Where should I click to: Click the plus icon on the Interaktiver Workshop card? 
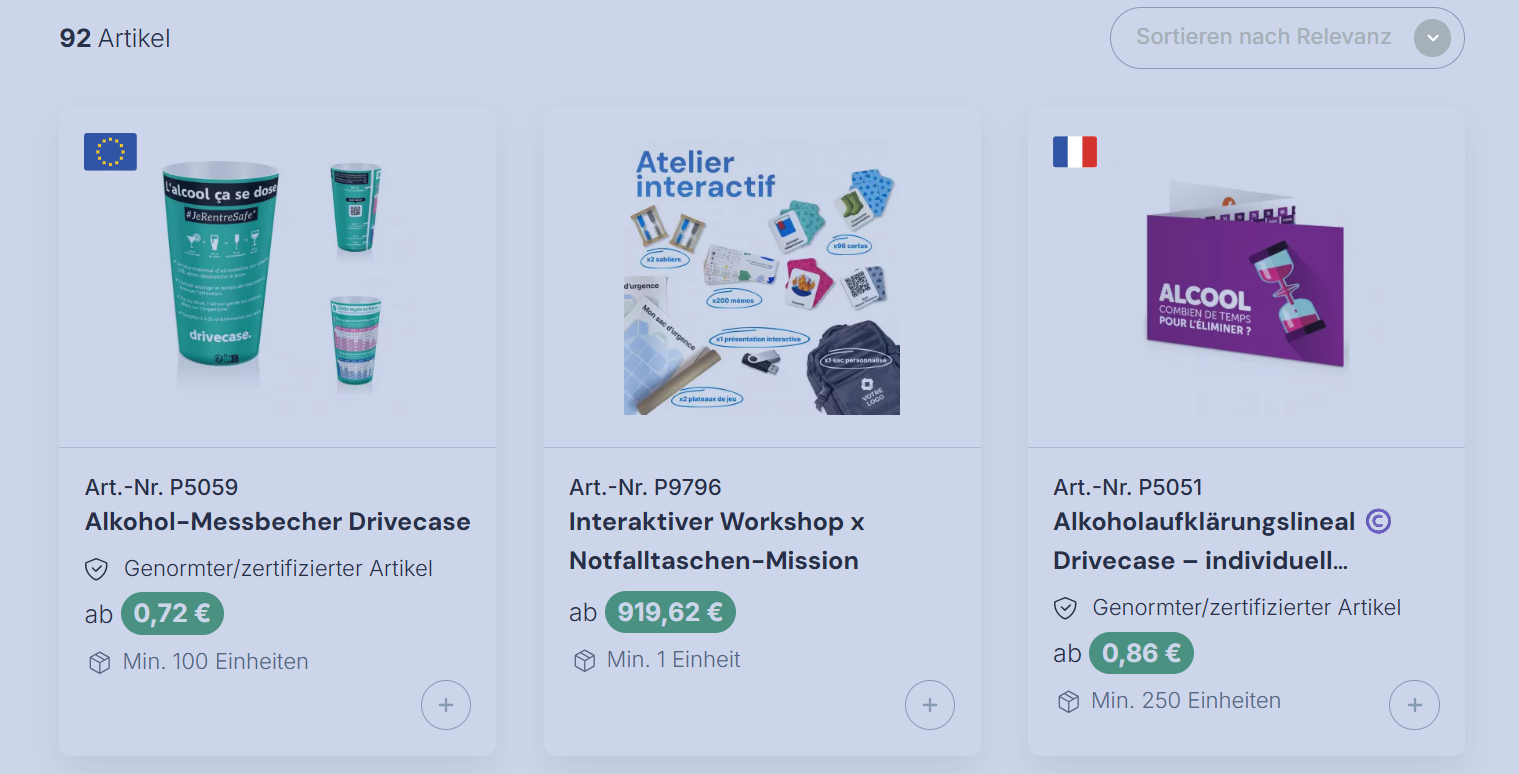click(x=930, y=705)
